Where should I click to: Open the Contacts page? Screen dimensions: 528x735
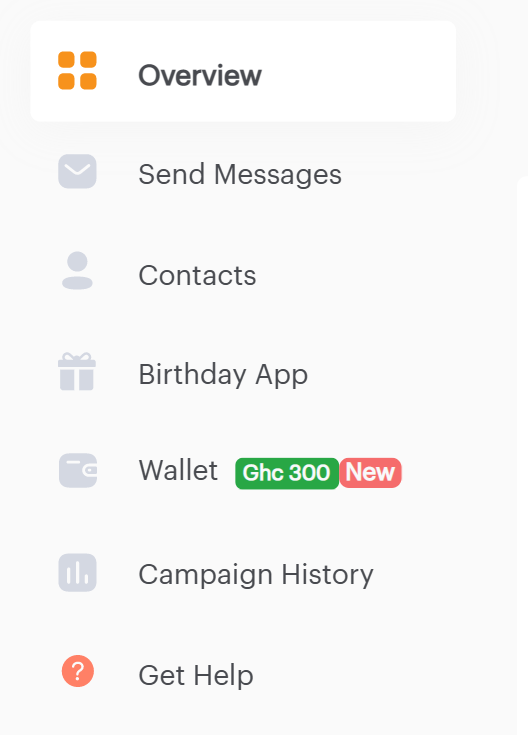pyautogui.click(x=197, y=275)
